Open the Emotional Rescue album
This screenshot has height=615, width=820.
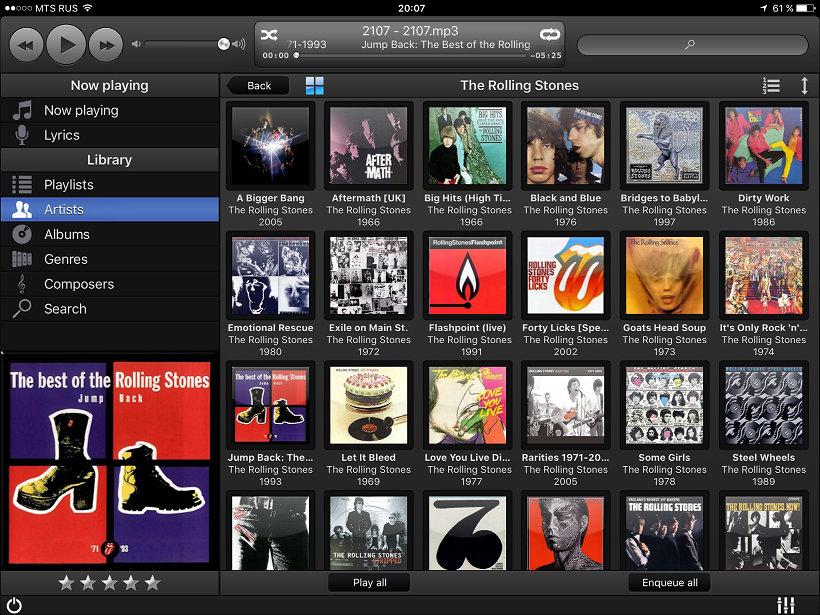click(x=270, y=276)
